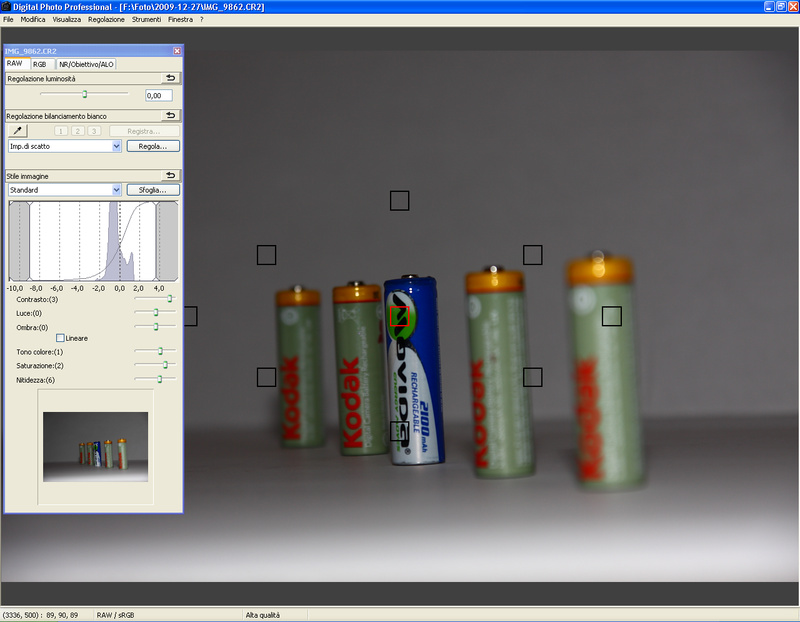Open the Standard picture style dropdown
This screenshot has width=800, height=622.
116,190
